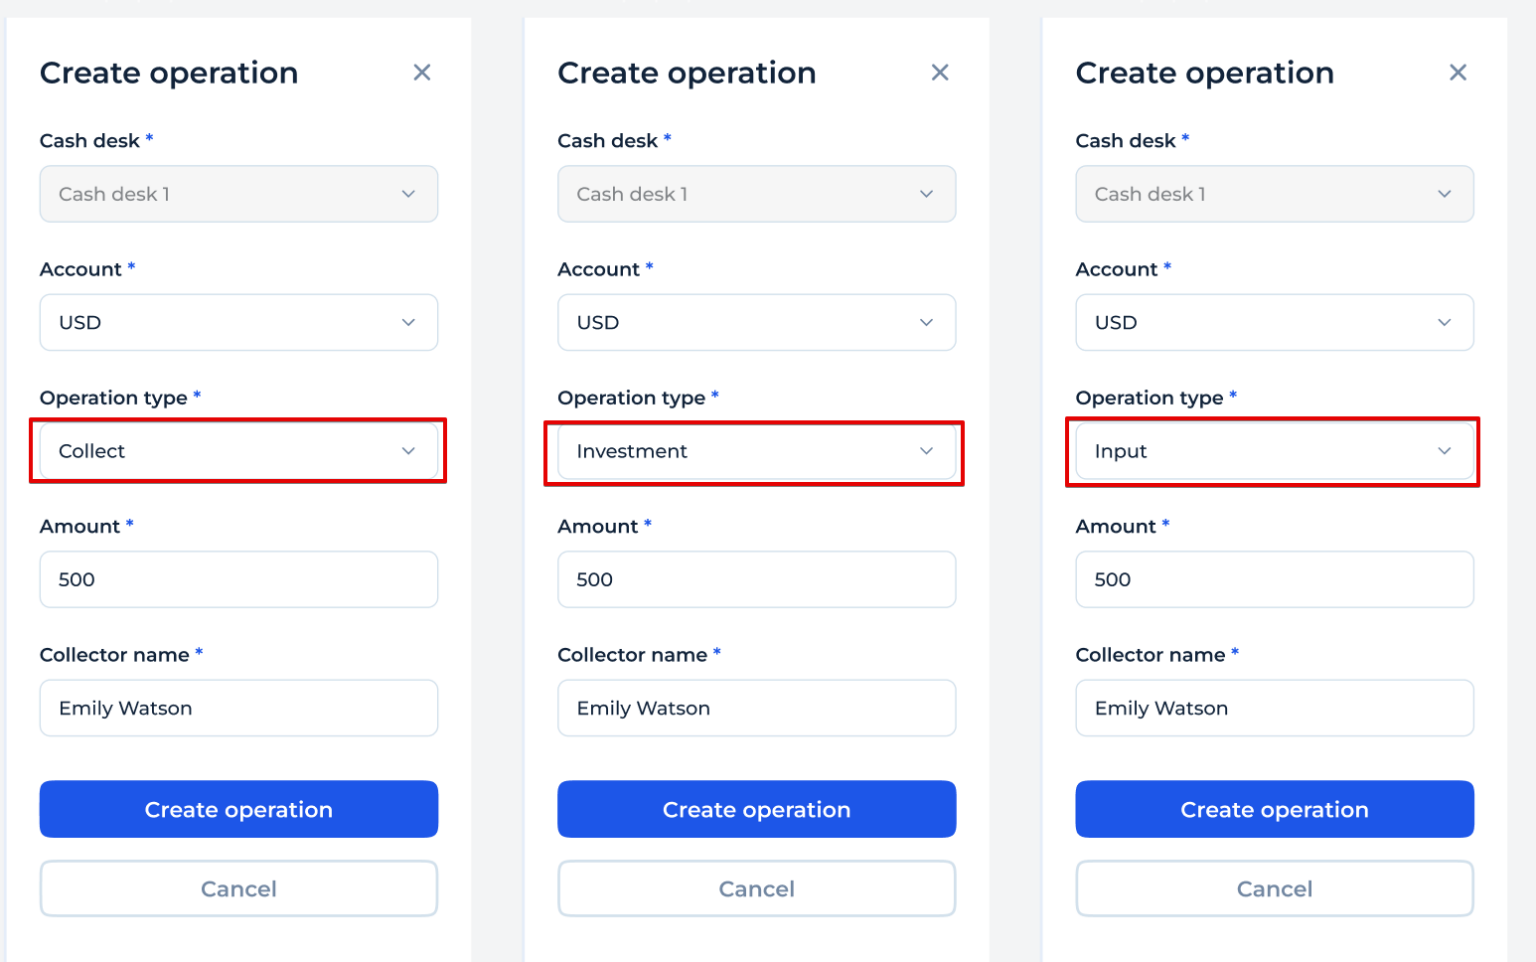This screenshot has height=962, width=1536.
Task: Expand USD account dropdown in Collect dialog
Action: [x=238, y=322]
